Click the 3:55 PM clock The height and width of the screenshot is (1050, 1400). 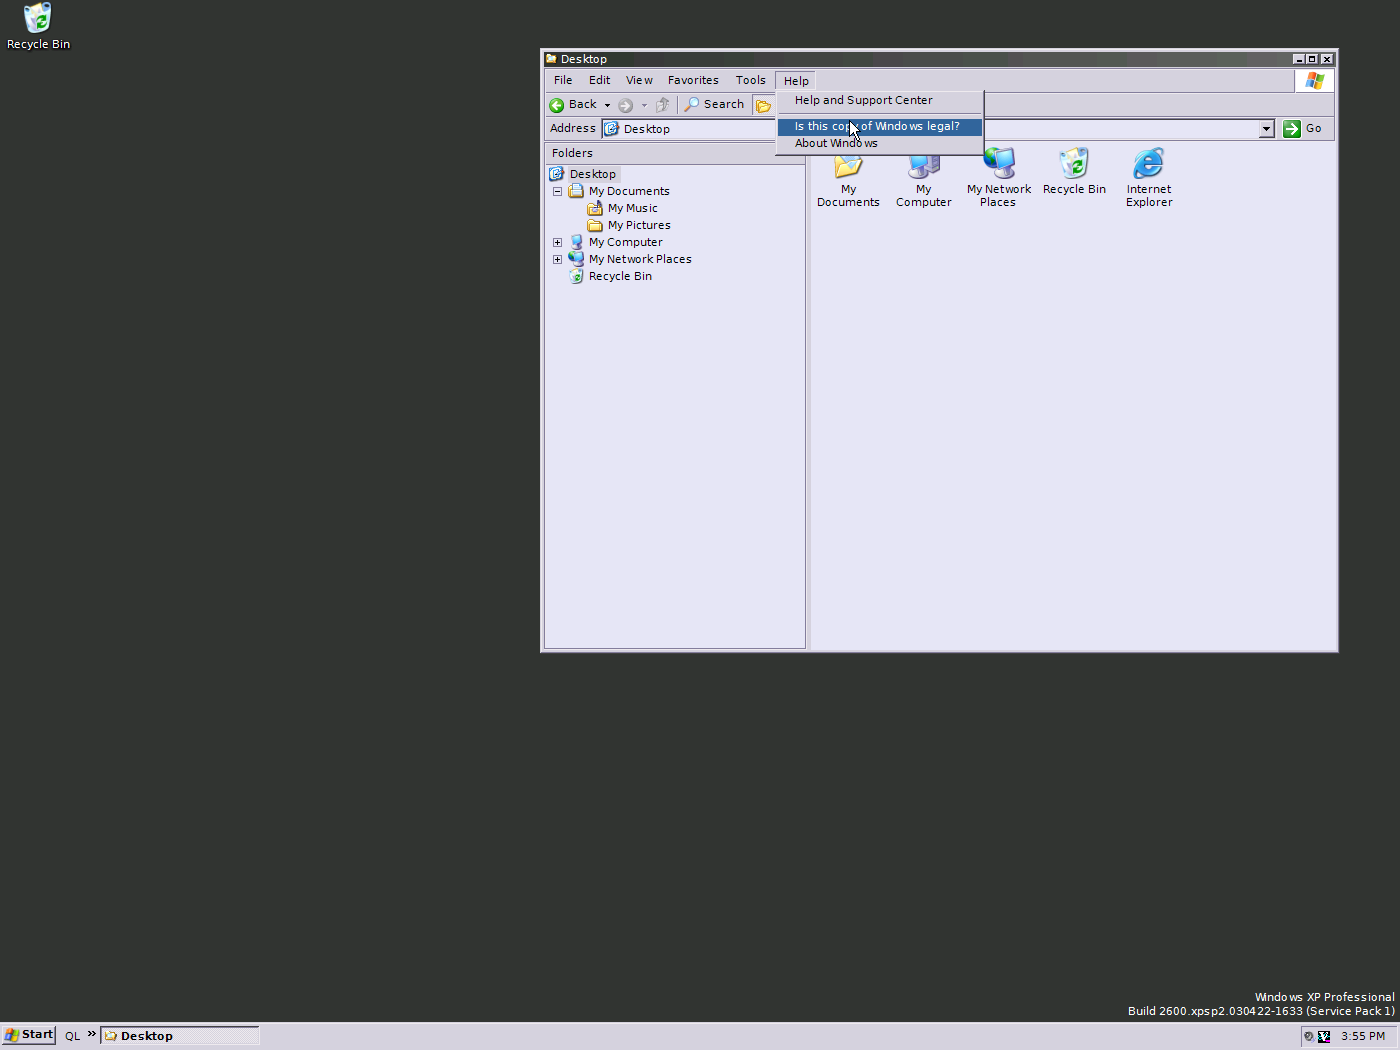(x=1363, y=1037)
